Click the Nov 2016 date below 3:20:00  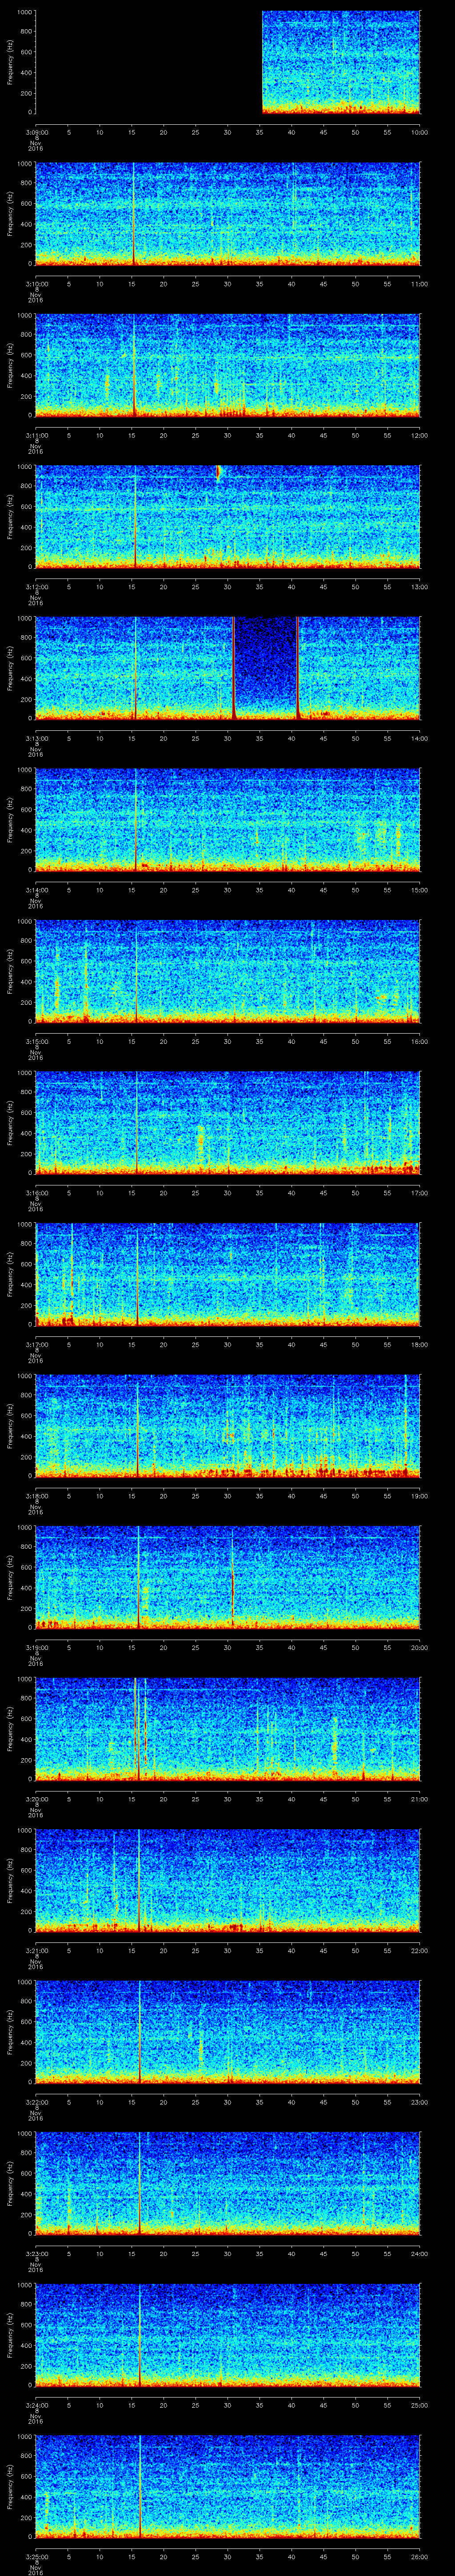(x=36, y=1811)
